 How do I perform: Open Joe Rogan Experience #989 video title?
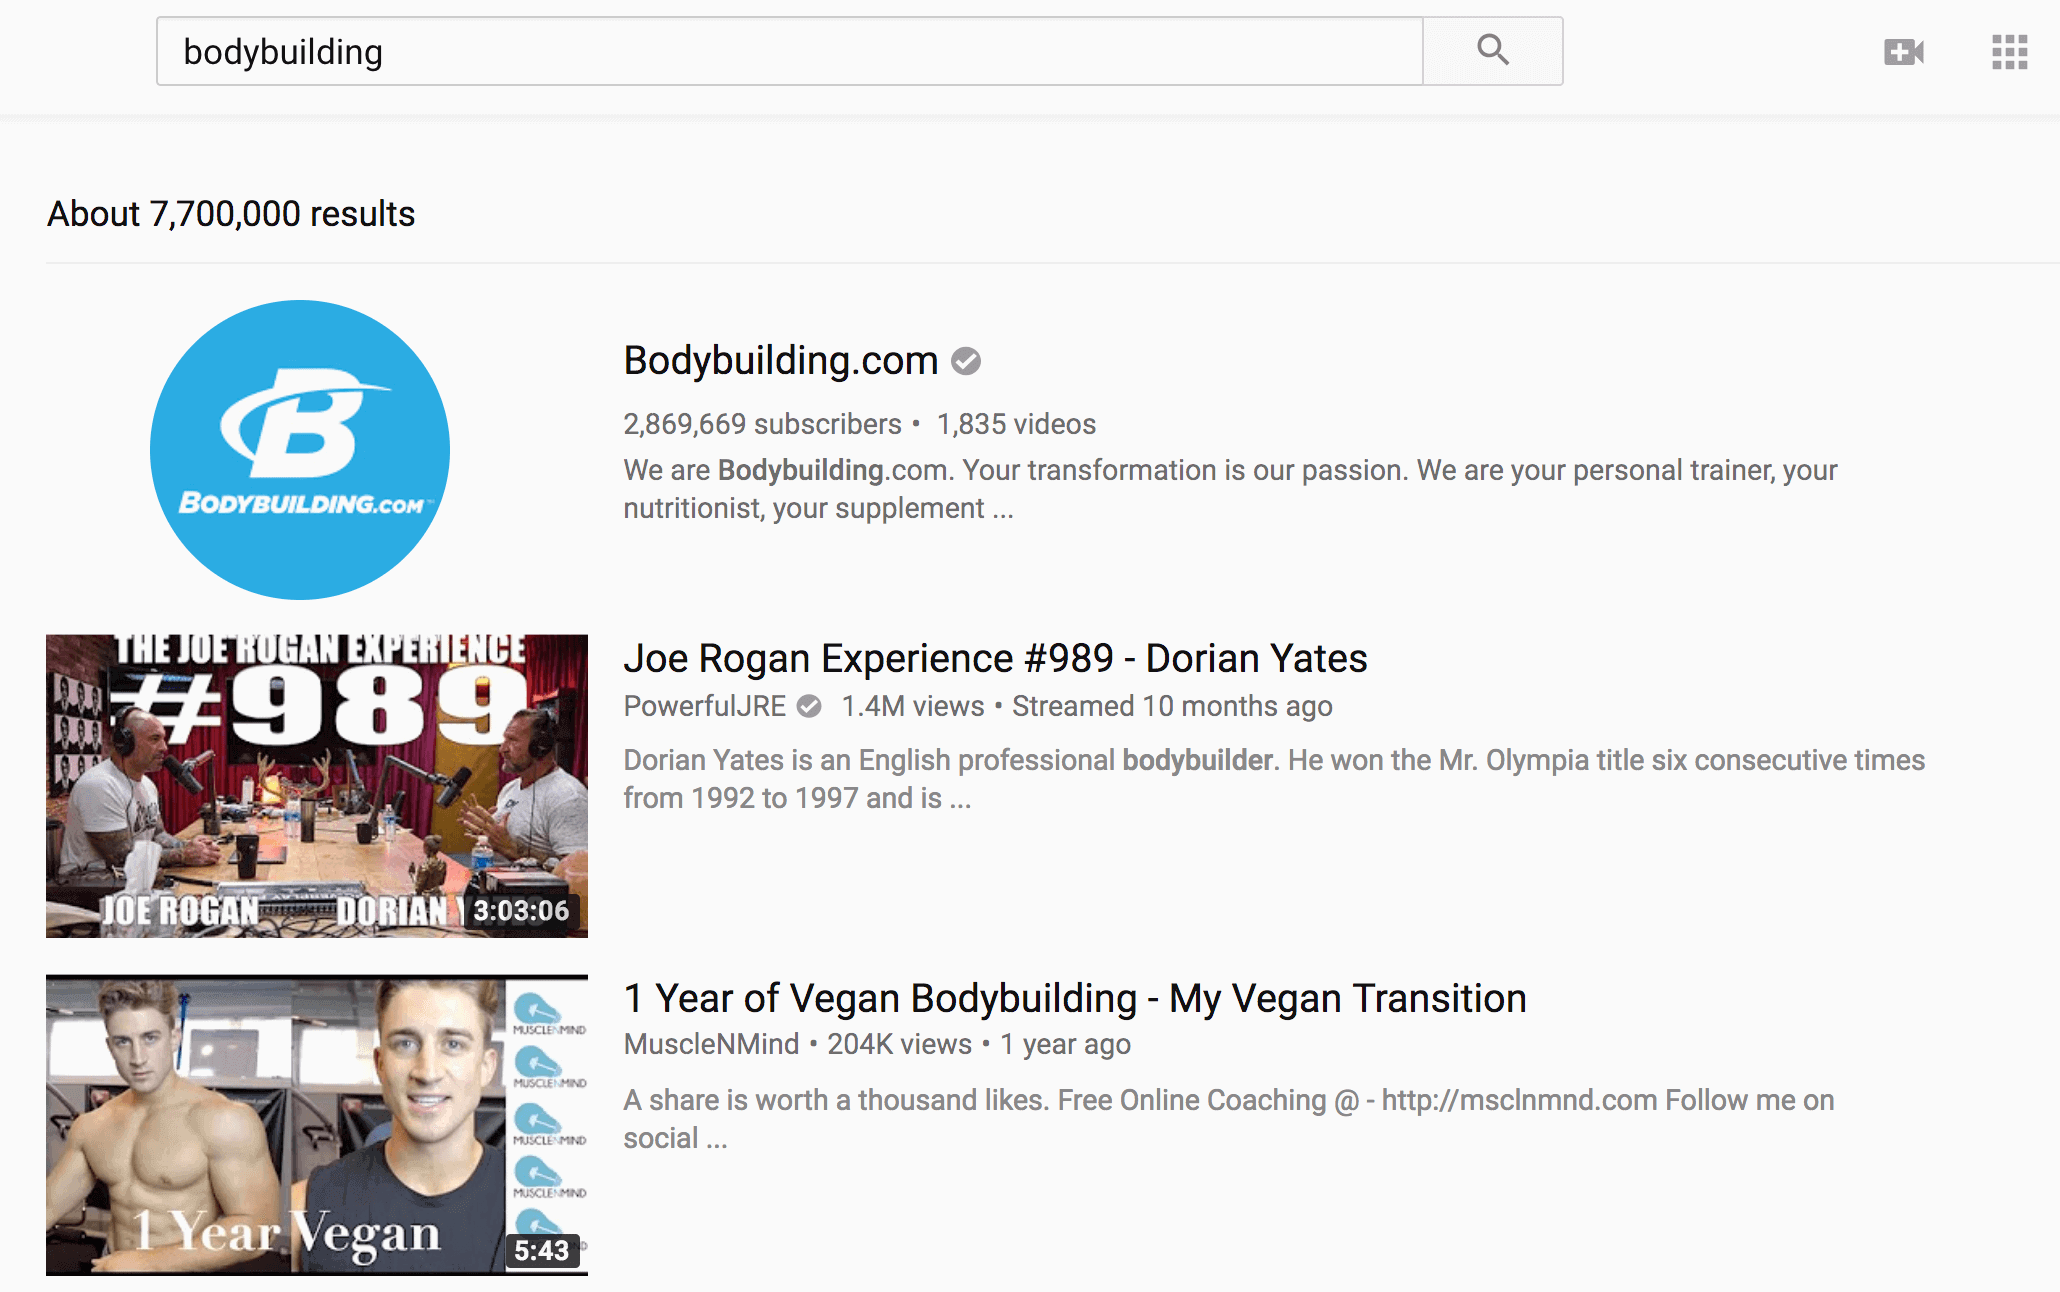coord(995,659)
